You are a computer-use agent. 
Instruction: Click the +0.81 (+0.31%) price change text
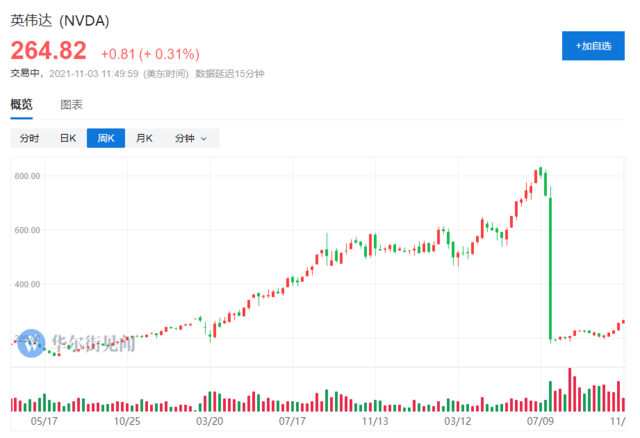point(150,53)
